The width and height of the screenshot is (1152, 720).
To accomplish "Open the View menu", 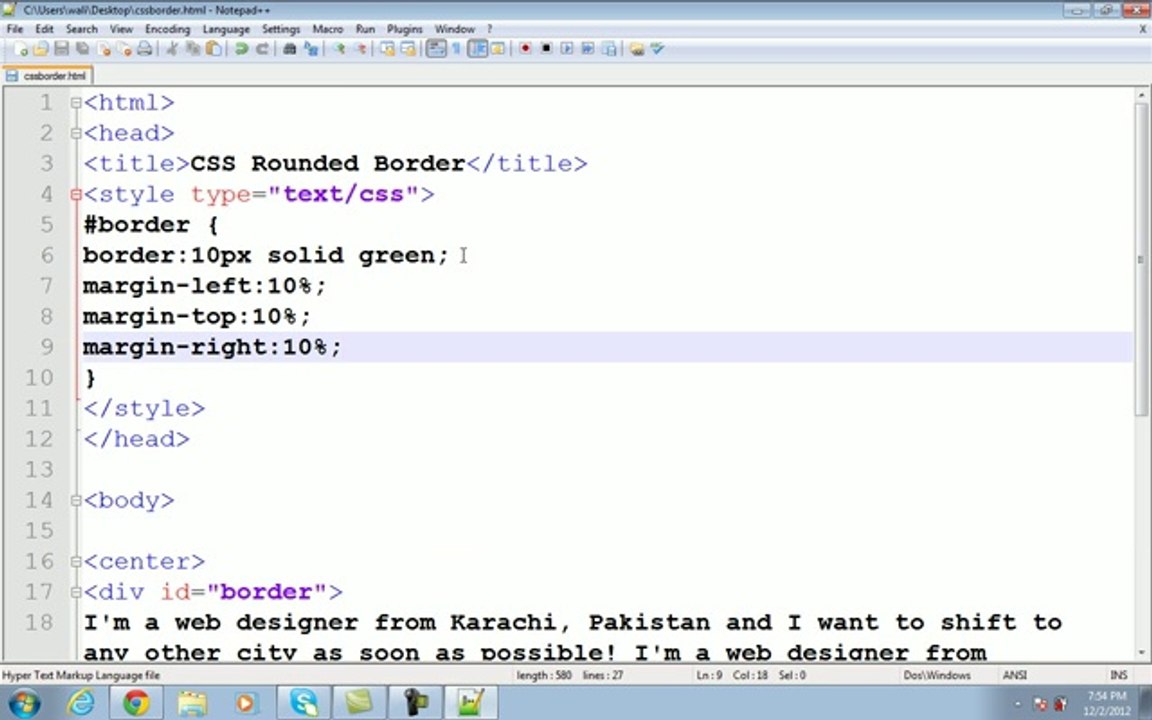I will point(121,29).
